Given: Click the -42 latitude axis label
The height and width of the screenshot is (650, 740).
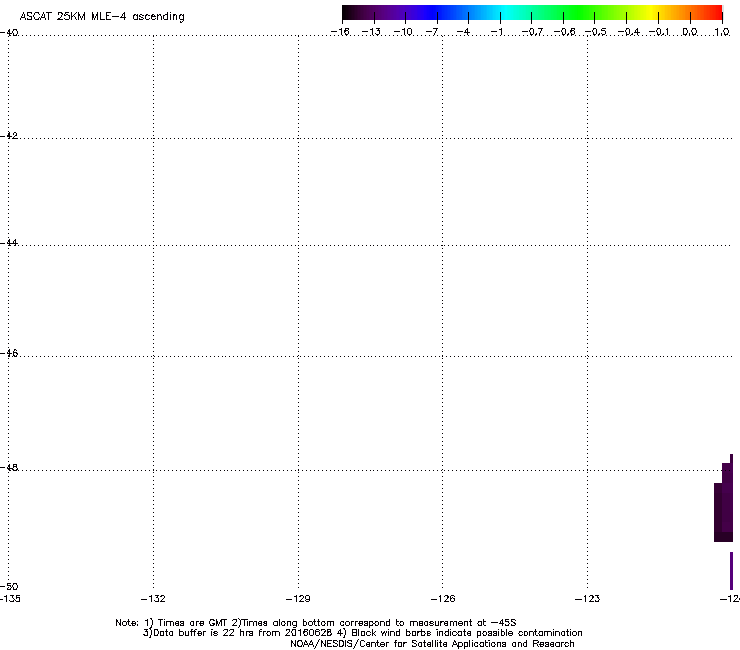Looking at the screenshot, I should click(9, 135).
